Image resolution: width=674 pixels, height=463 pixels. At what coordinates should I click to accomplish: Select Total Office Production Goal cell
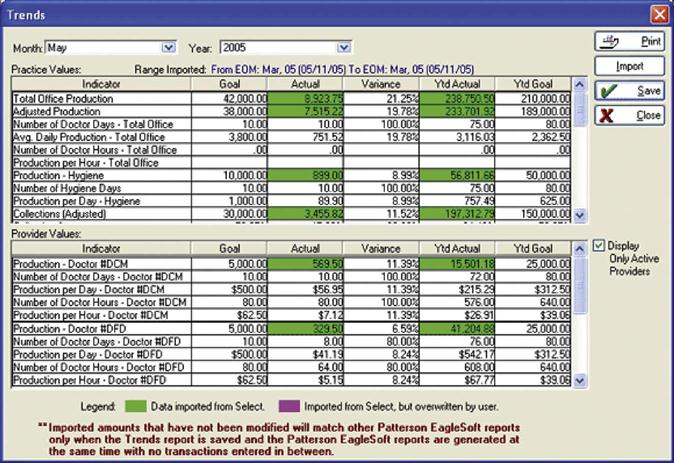[230, 100]
